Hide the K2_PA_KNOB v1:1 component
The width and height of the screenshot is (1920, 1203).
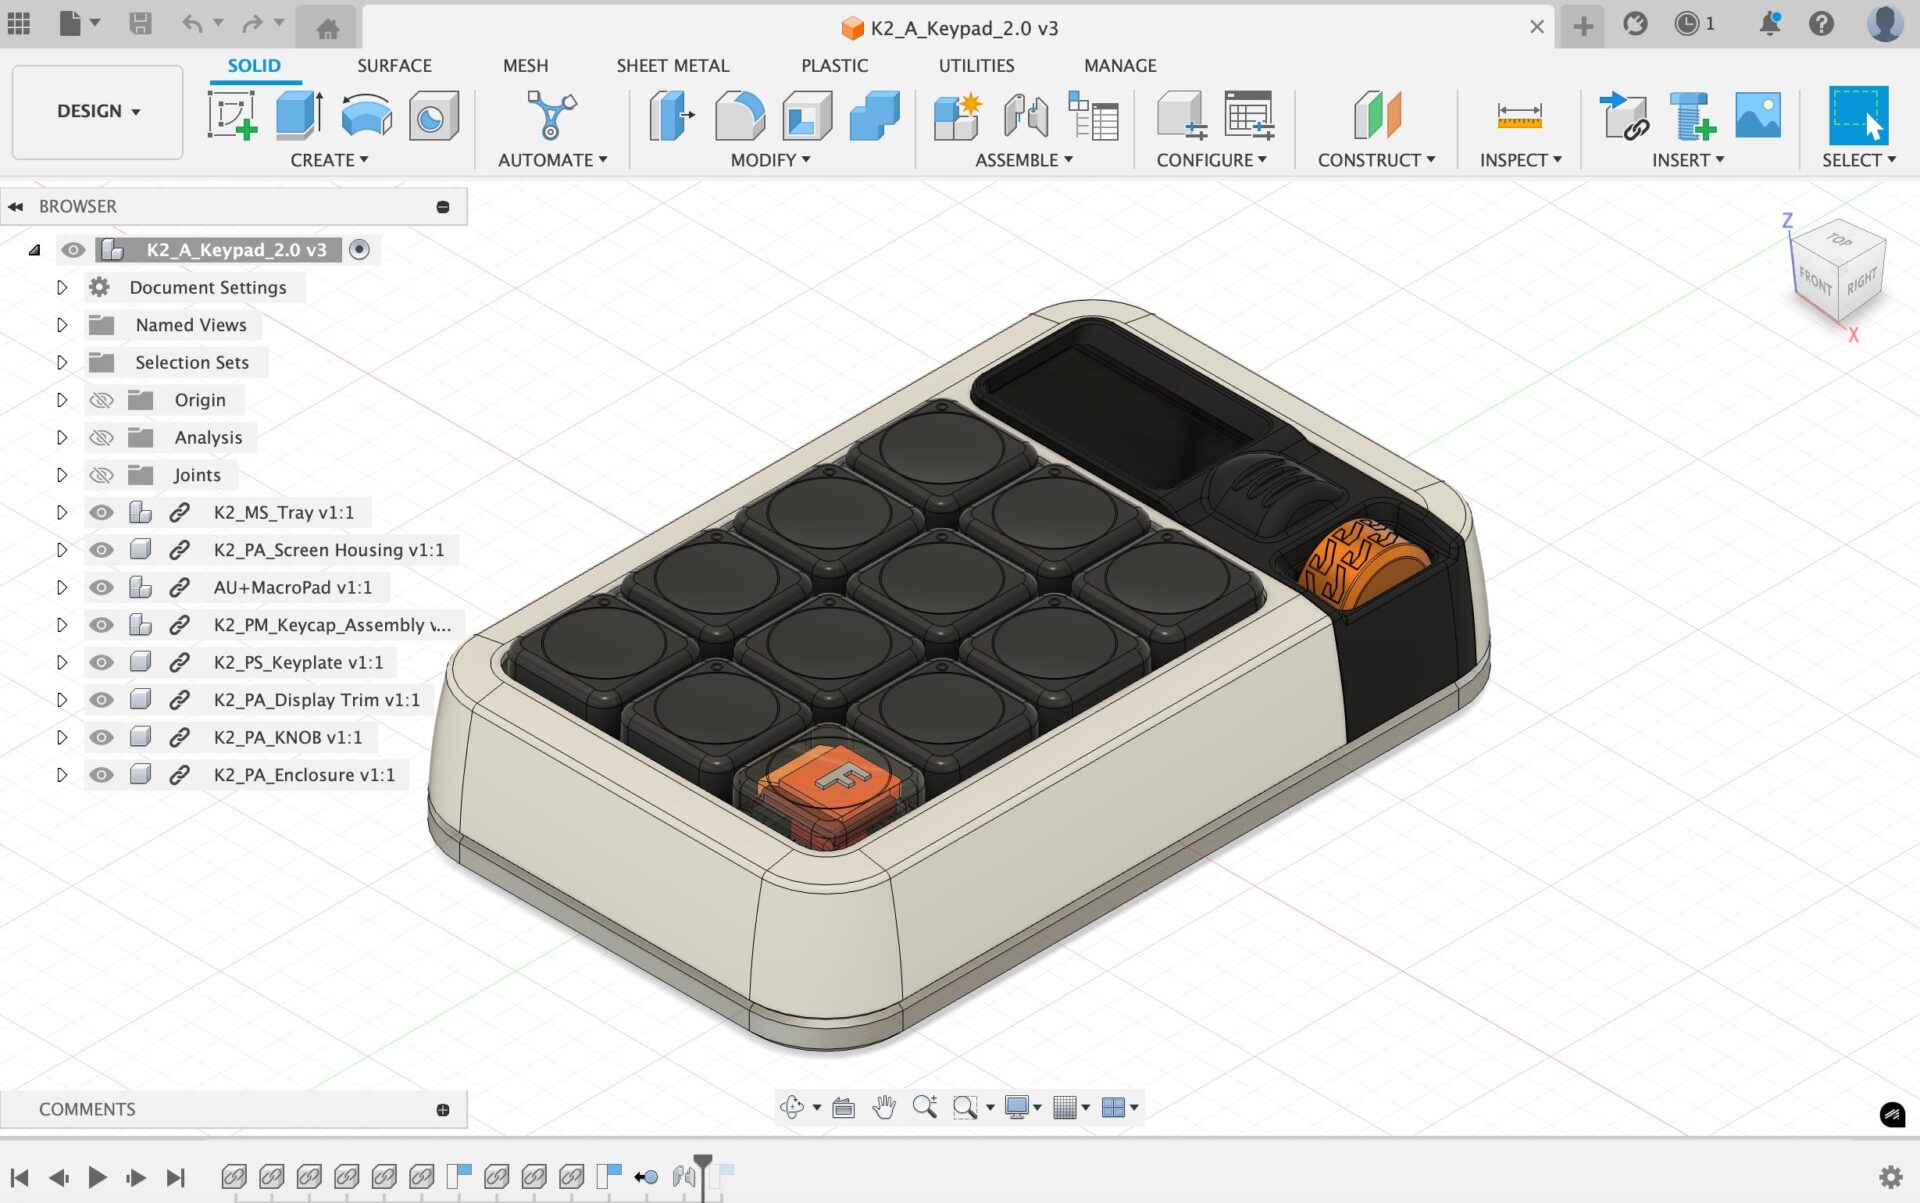point(101,737)
